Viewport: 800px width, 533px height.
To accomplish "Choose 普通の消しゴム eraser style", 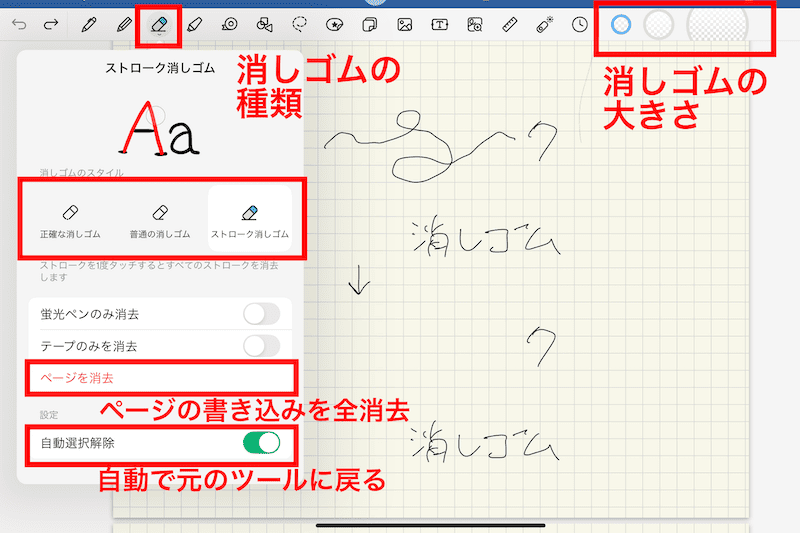I will pyautogui.click(x=158, y=220).
